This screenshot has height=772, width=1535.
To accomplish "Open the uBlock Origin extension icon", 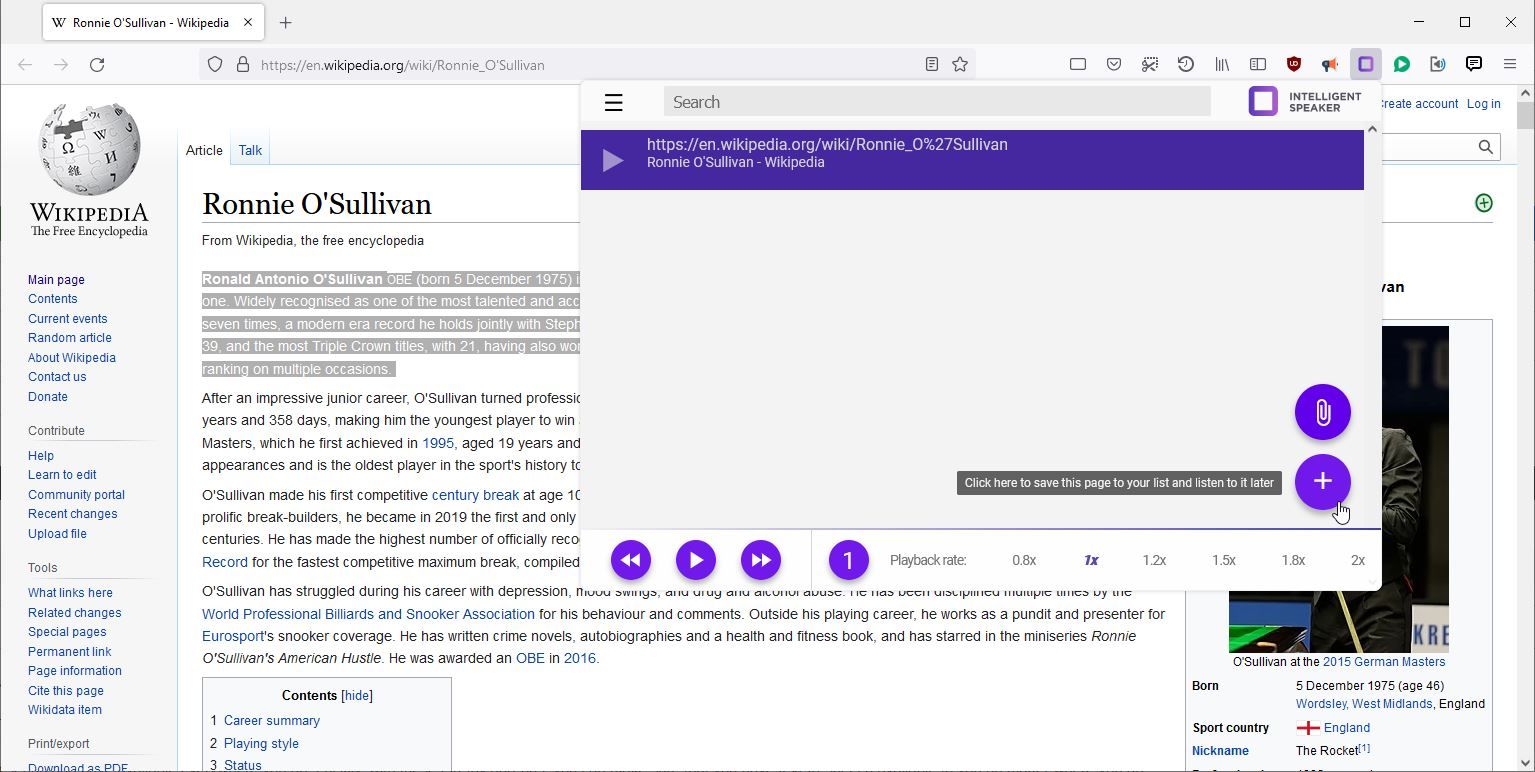I will 1293,64.
